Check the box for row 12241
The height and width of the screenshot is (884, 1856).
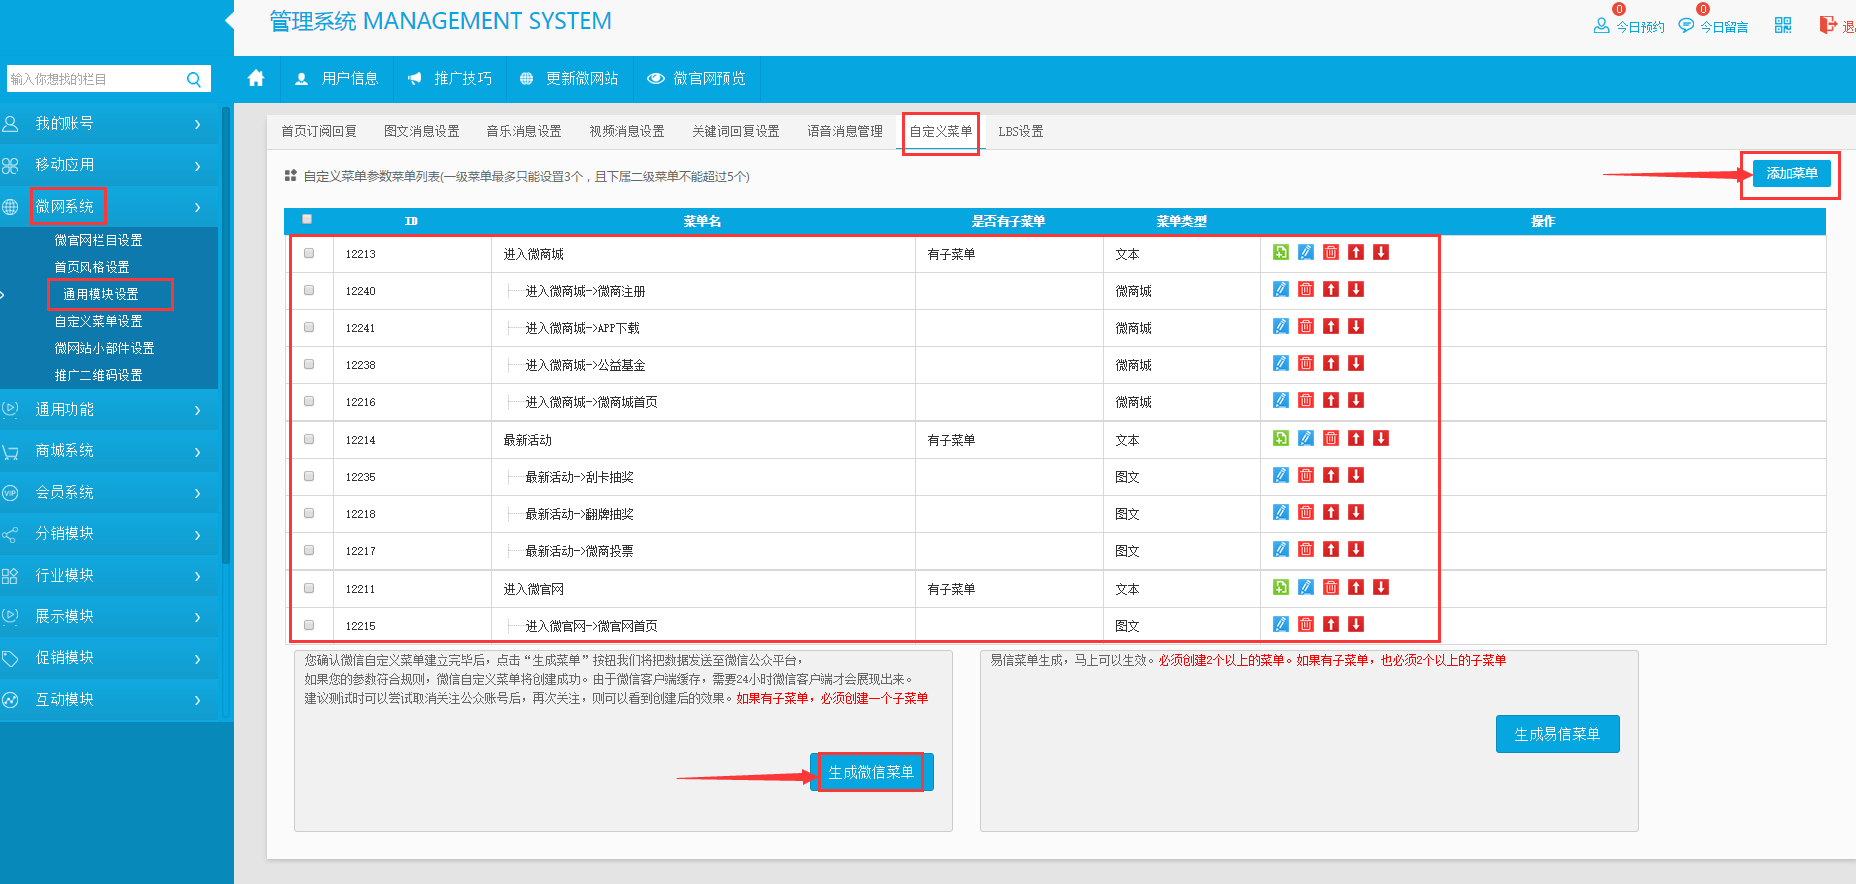coord(309,327)
